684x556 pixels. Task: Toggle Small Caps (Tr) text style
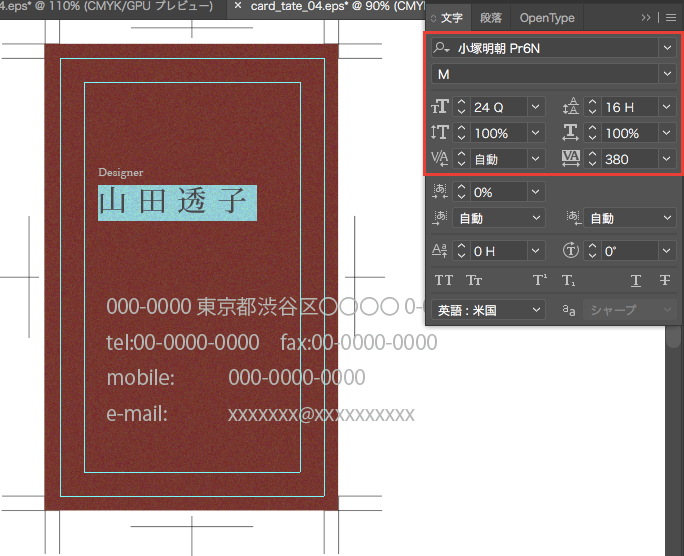pyautogui.click(x=474, y=281)
